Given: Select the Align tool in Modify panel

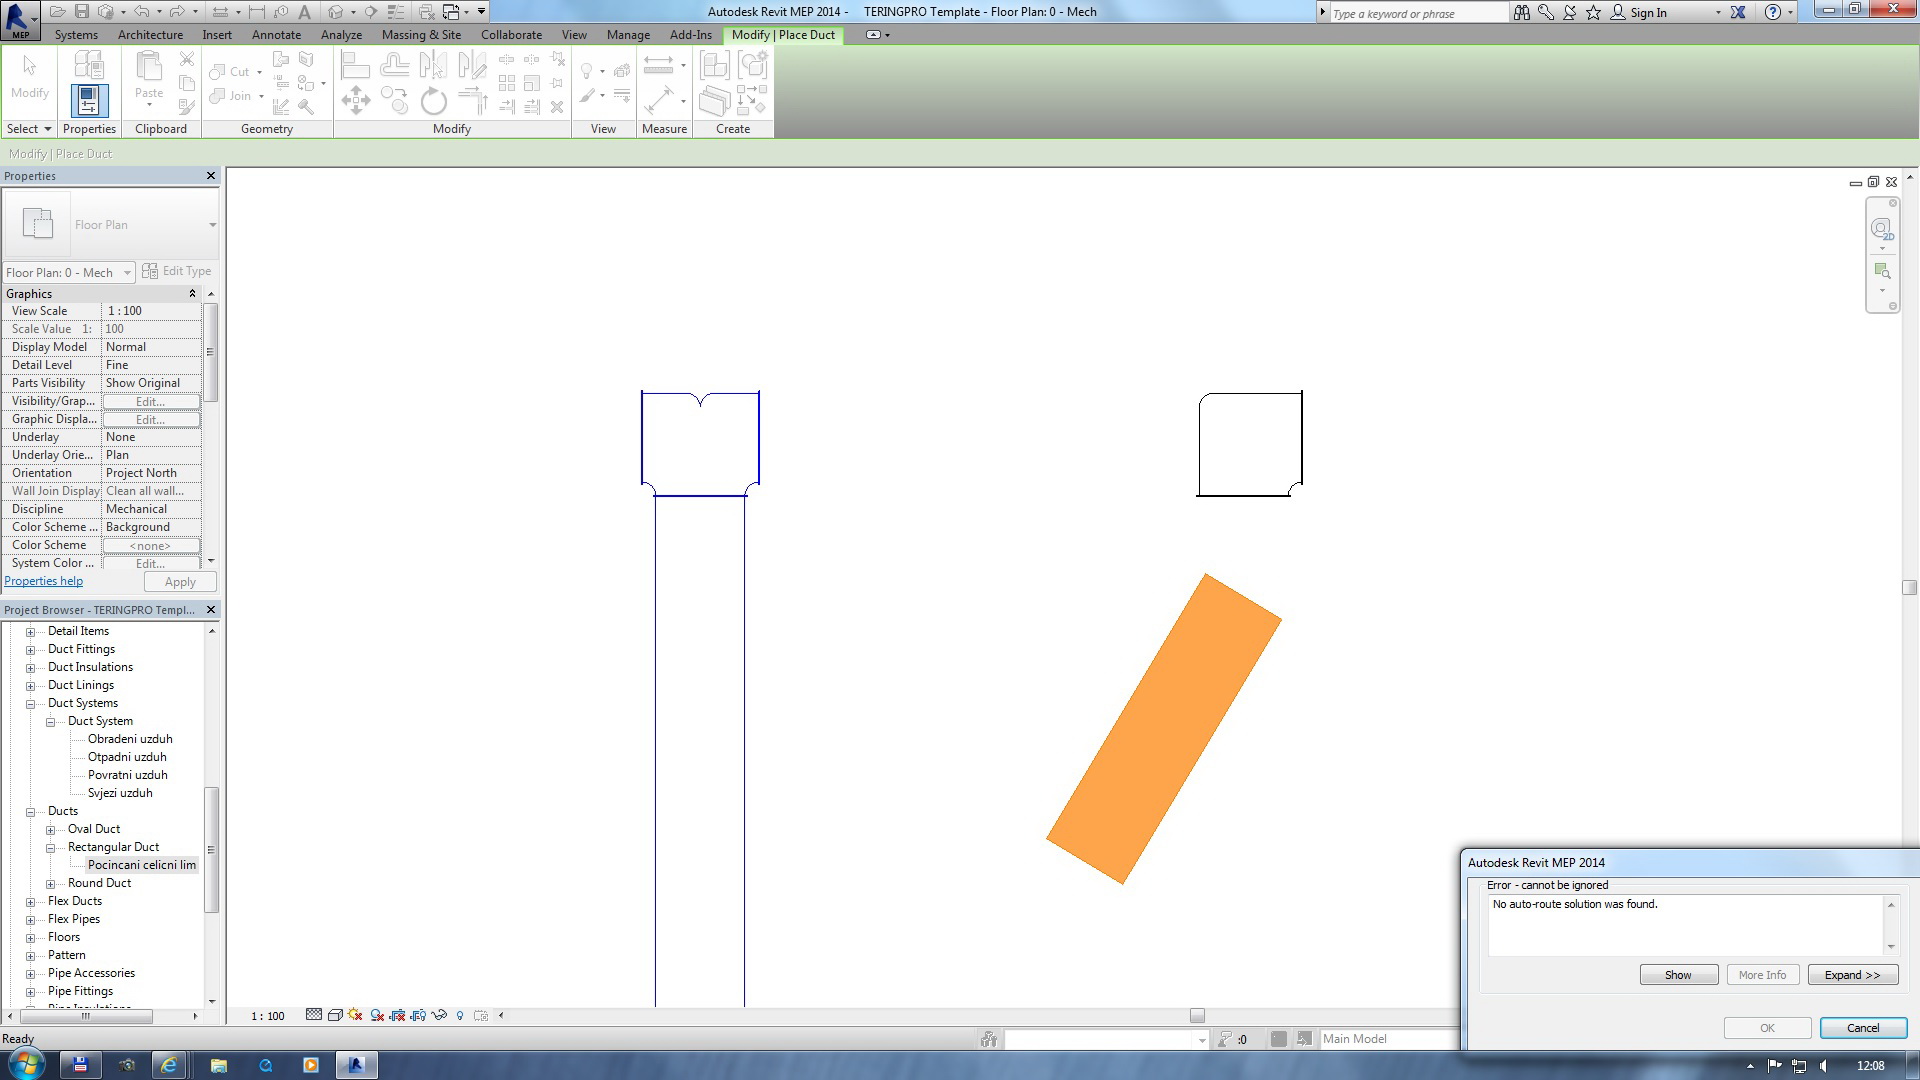Looking at the screenshot, I should [355, 66].
